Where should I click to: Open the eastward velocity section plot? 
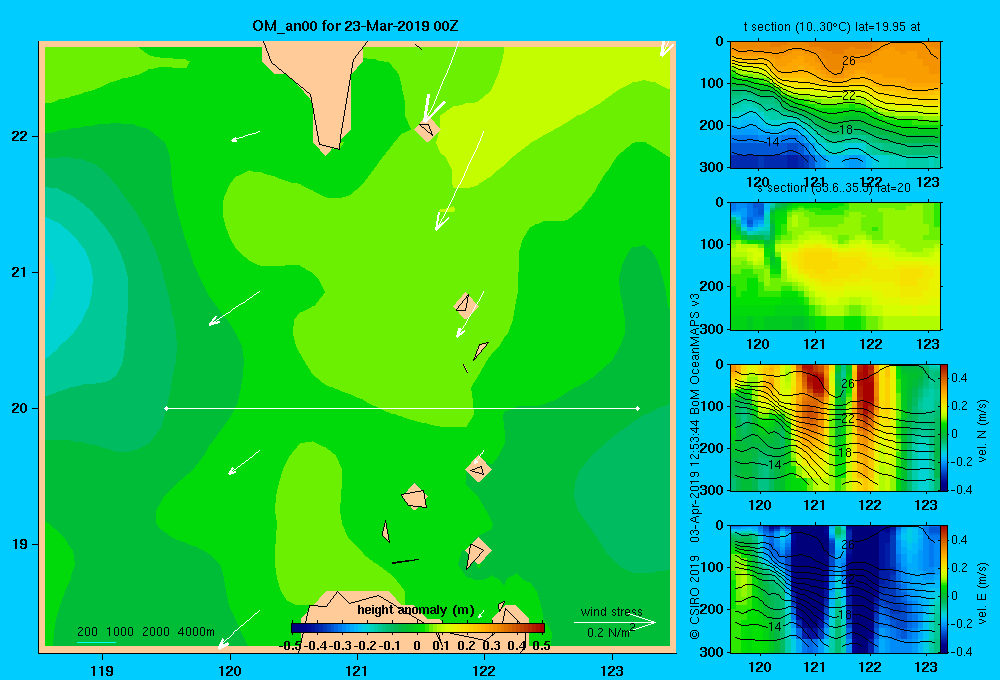835,589
